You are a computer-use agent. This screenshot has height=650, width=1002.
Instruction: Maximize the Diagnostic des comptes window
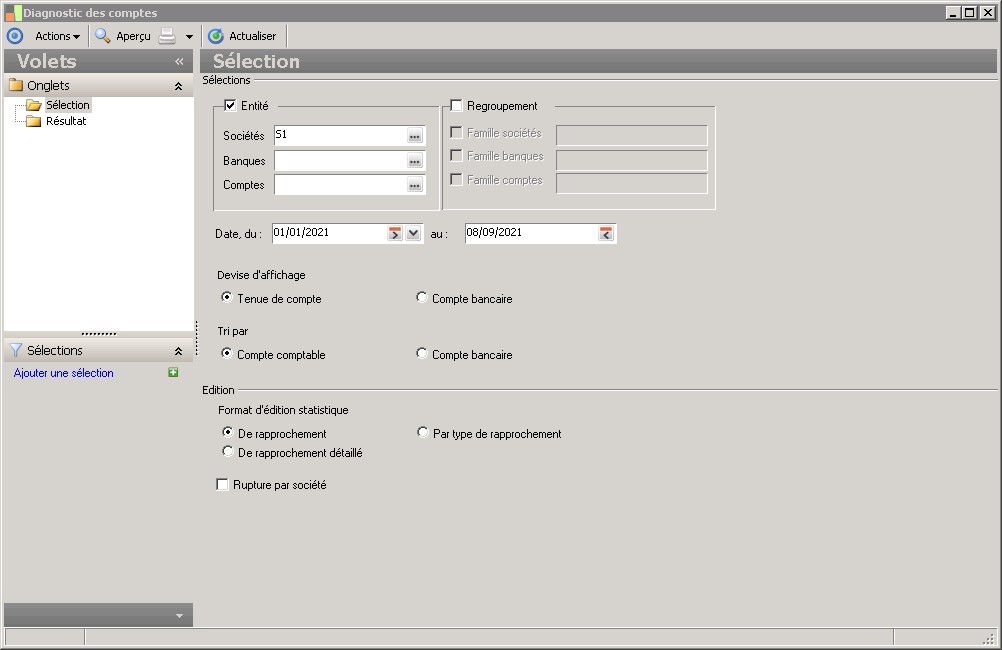coord(969,12)
